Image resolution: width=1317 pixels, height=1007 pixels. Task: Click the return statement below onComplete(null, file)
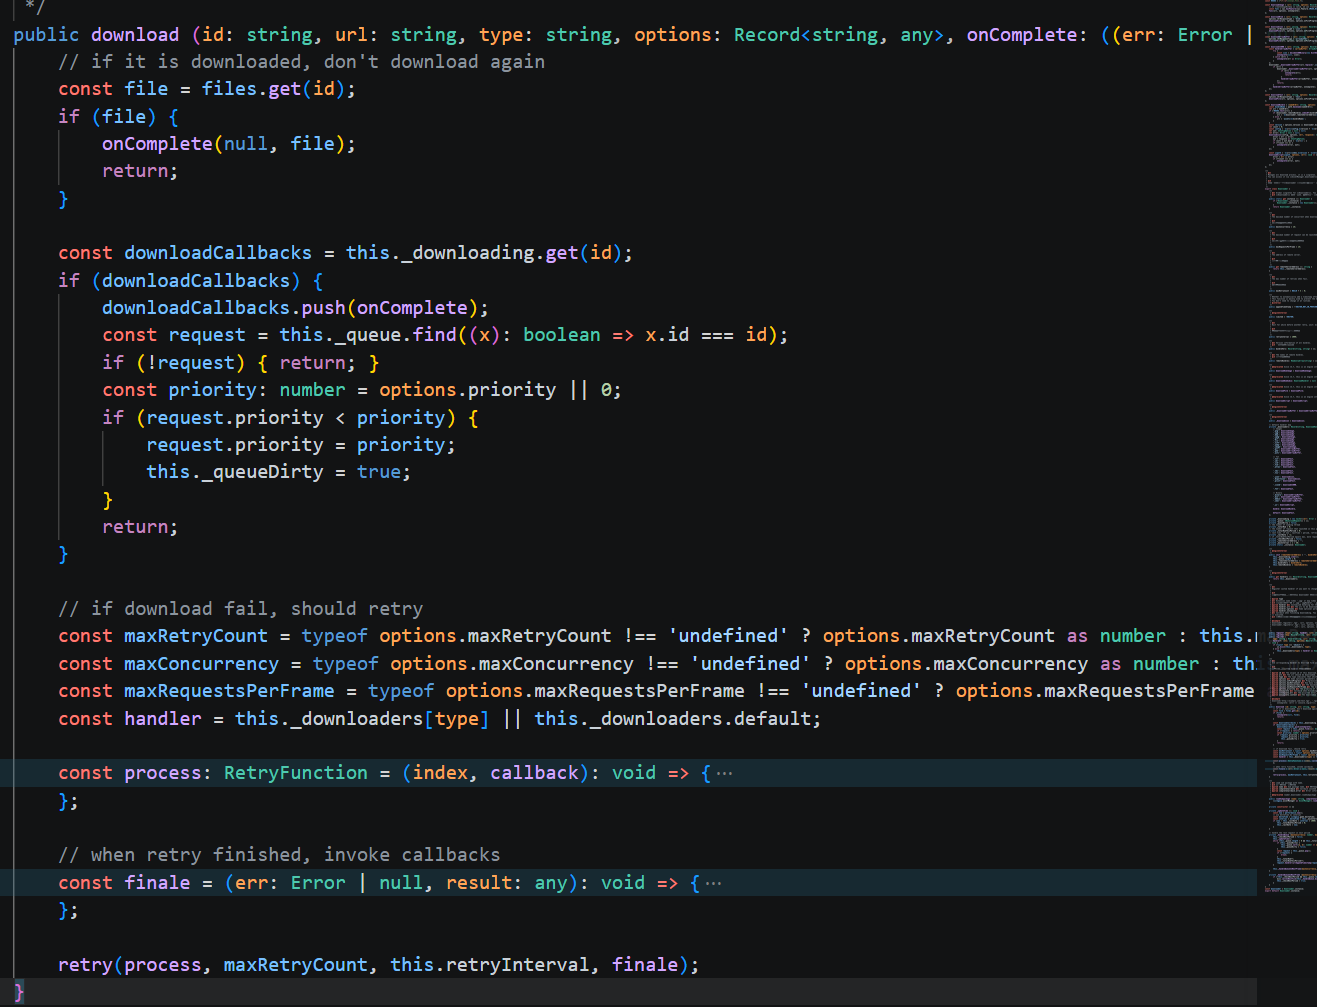tap(140, 171)
